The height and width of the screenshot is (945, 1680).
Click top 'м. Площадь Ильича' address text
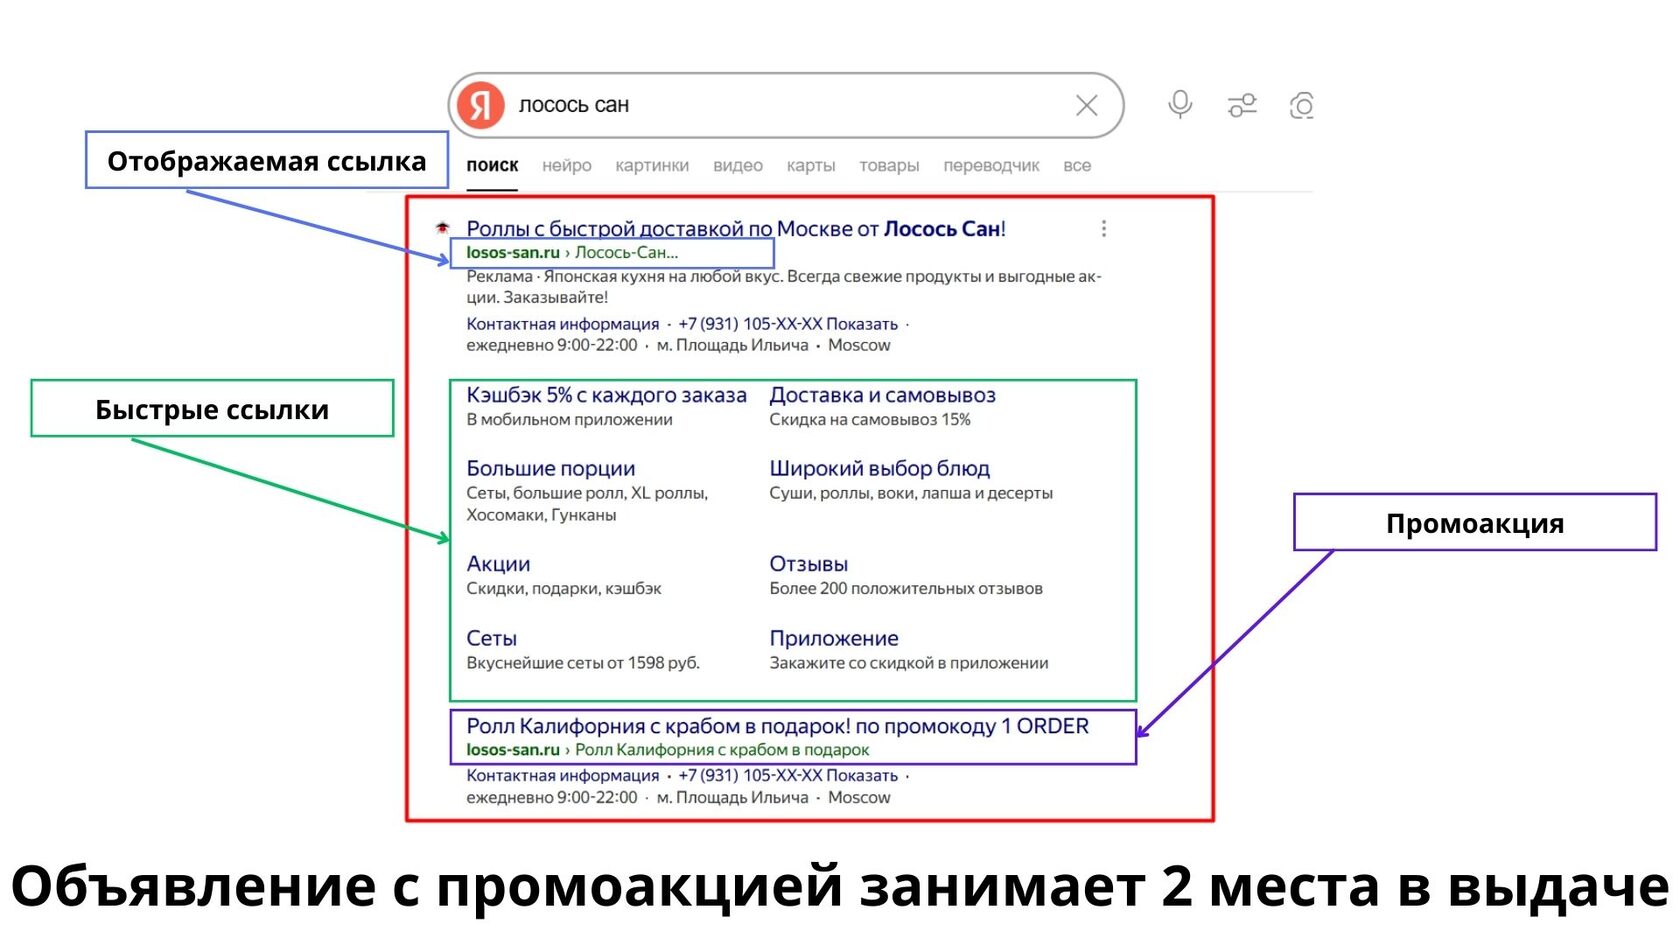coord(732,346)
